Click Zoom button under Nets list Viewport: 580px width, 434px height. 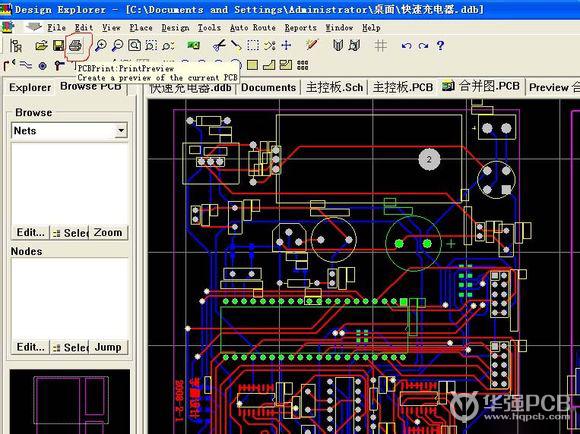[x=108, y=233]
